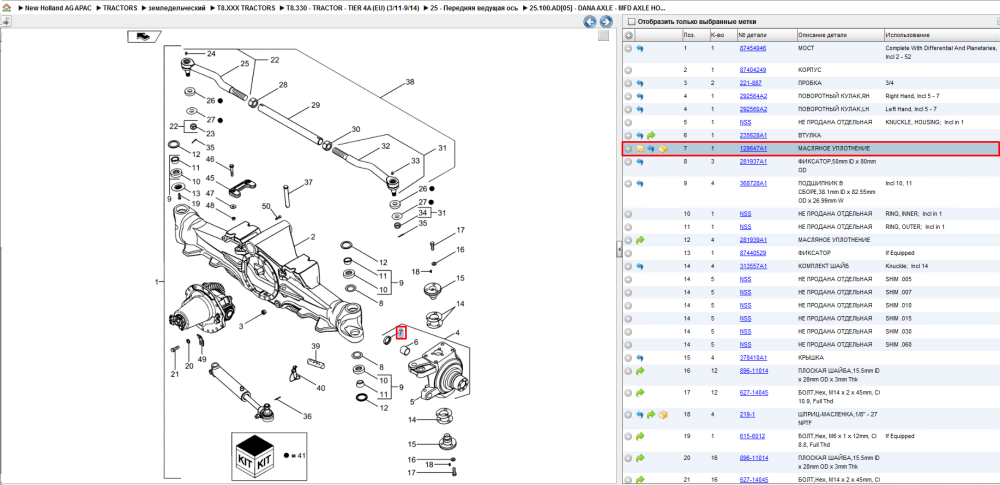Click blue arrow icon for part 221-887
This screenshot has width=1000, height=485.
(640, 83)
